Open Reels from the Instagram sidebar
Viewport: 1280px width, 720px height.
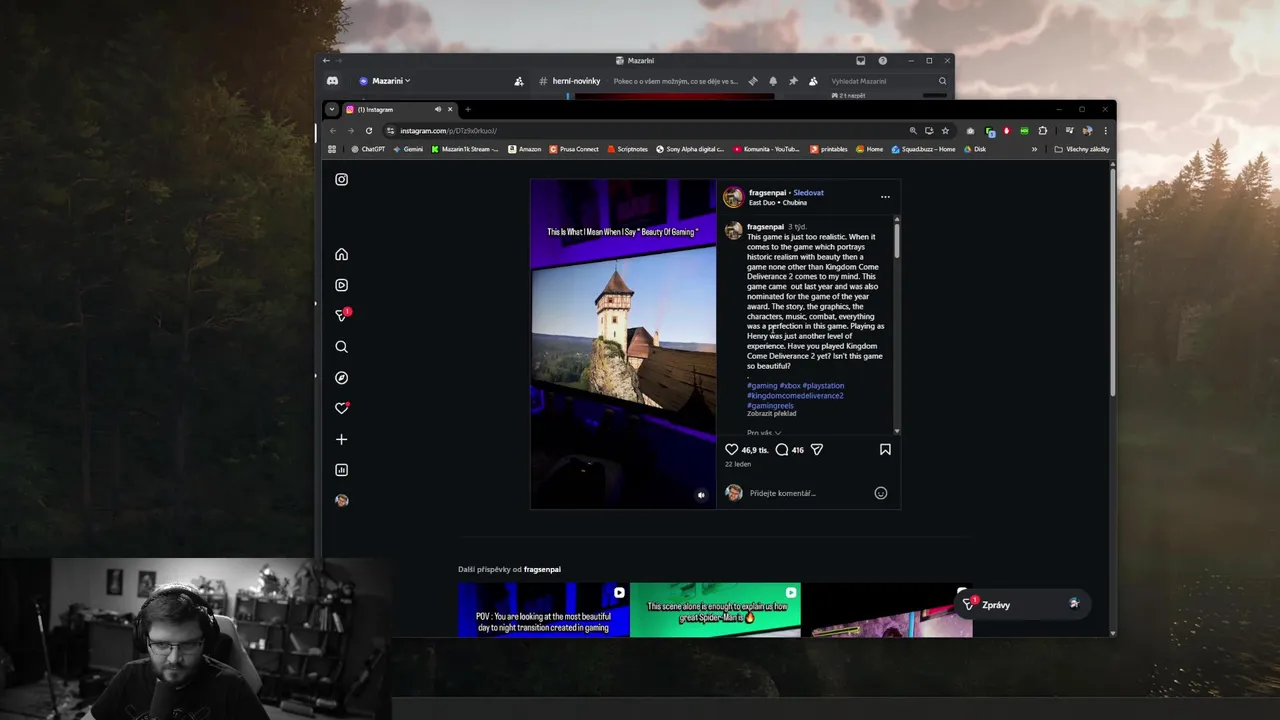click(341, 285)
